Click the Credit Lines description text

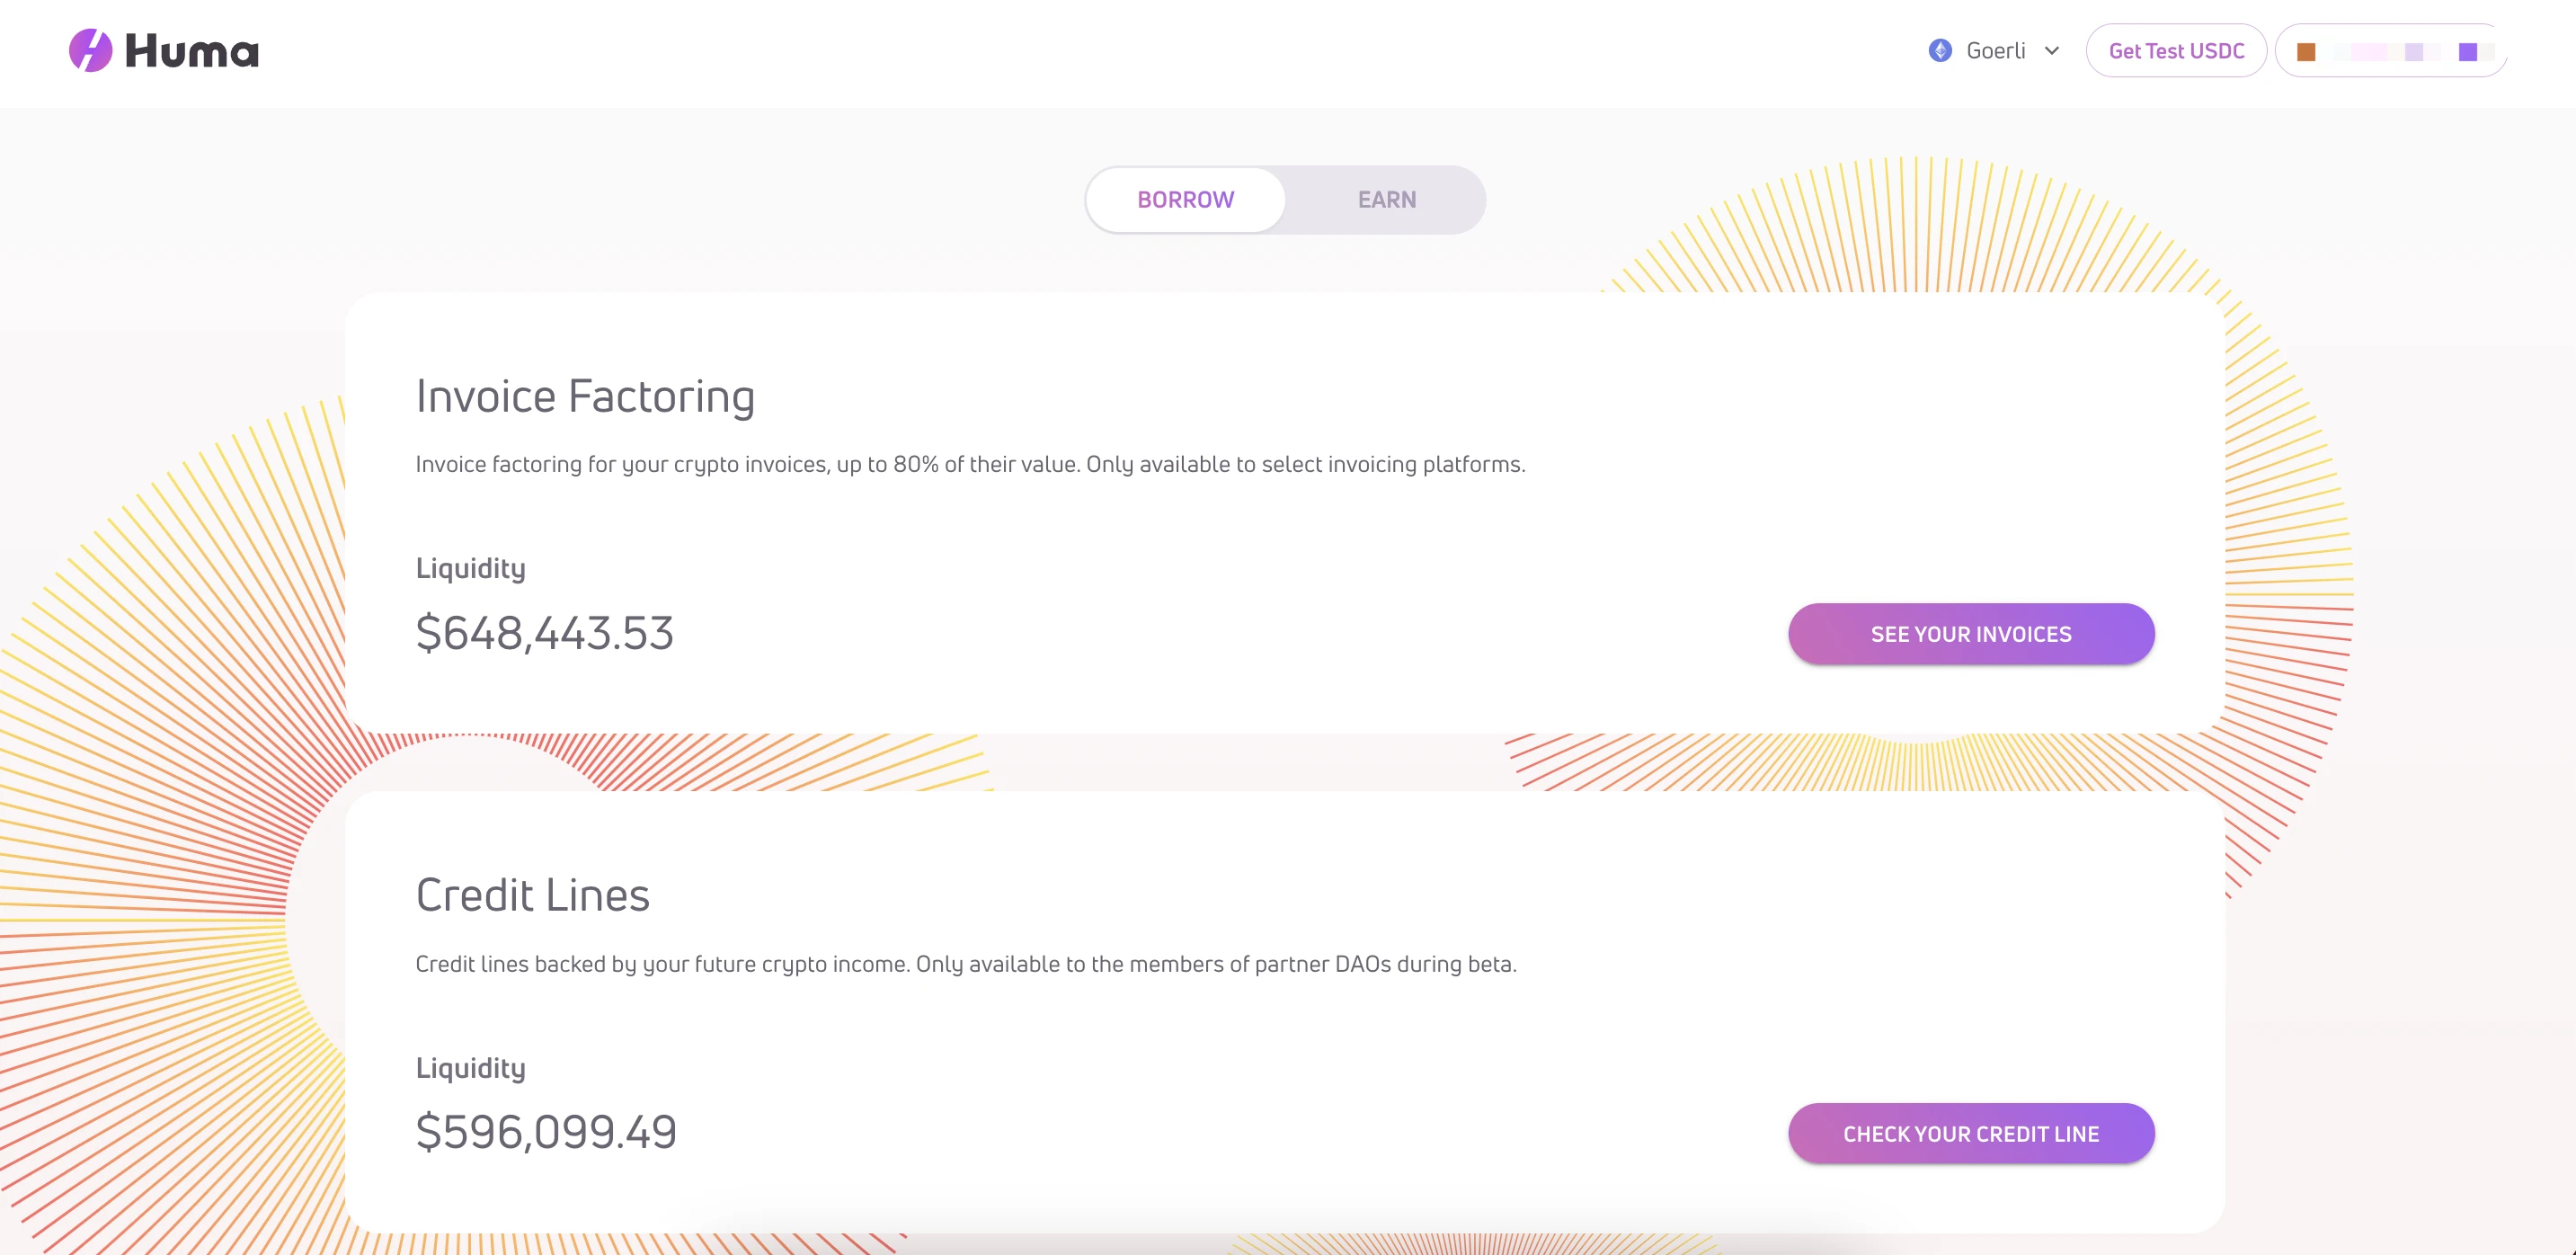tap(965, 964)
